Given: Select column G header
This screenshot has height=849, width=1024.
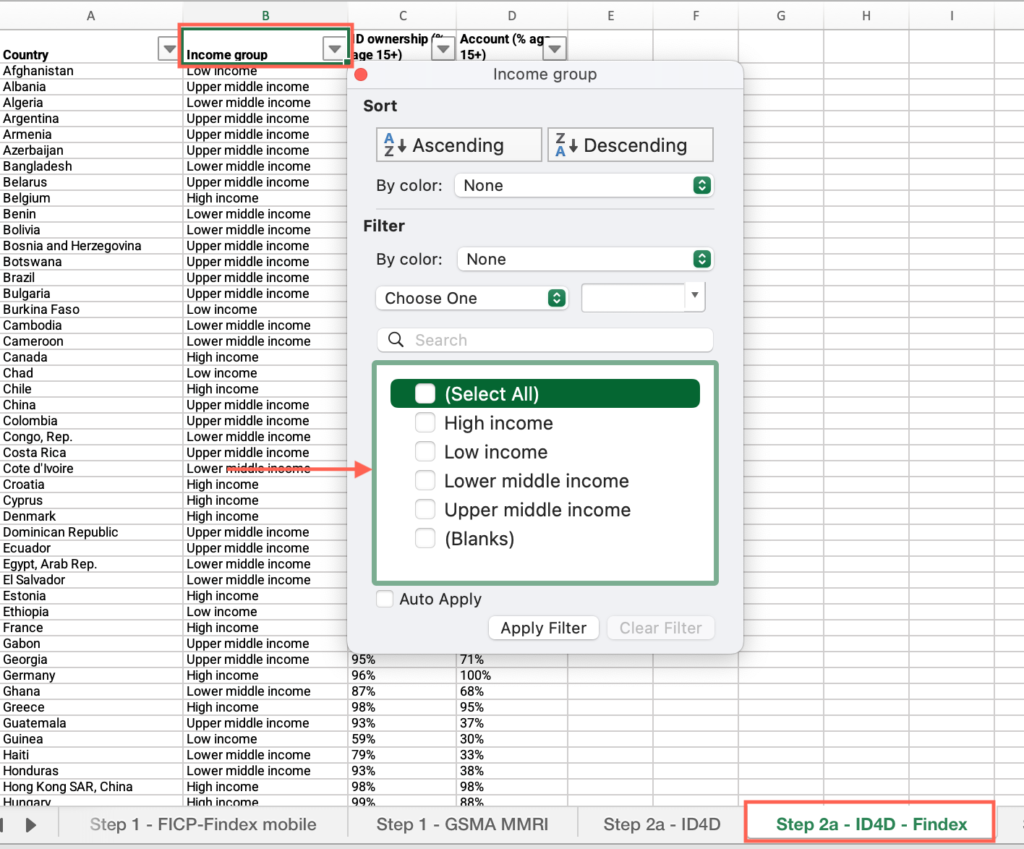Looking at the screenshot, I should pyautogui.click(x=781, y=16).
